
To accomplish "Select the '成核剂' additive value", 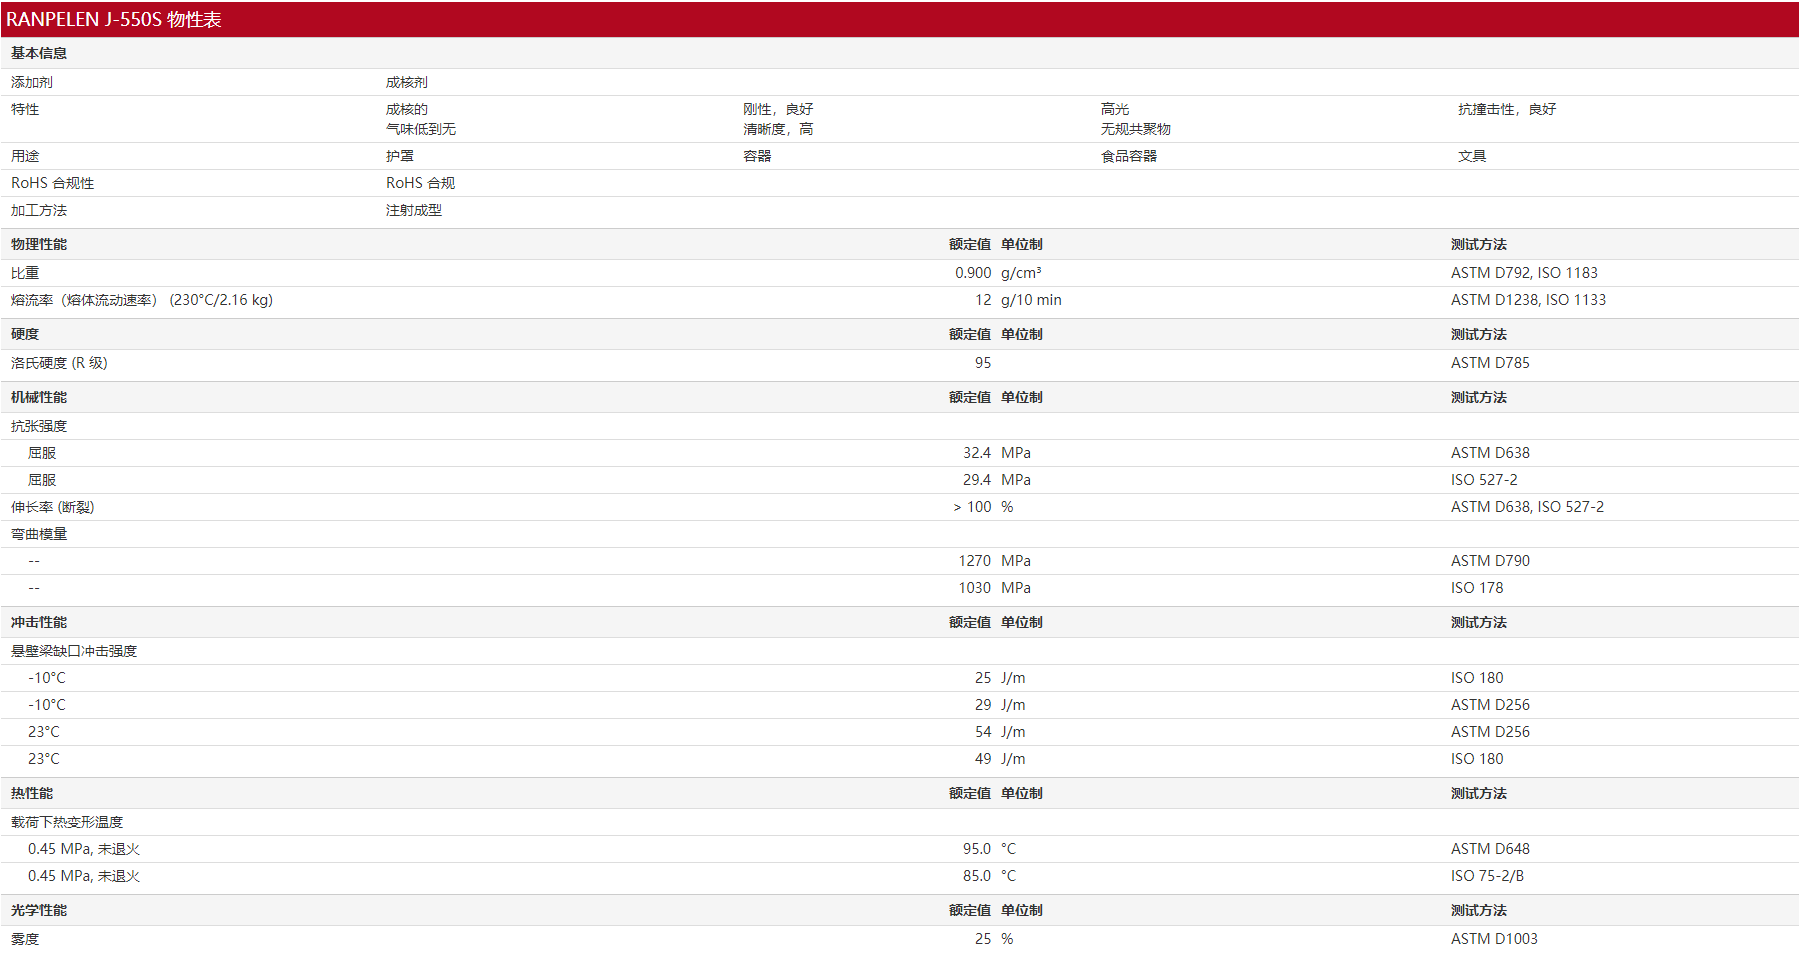I will coord(407,82).
